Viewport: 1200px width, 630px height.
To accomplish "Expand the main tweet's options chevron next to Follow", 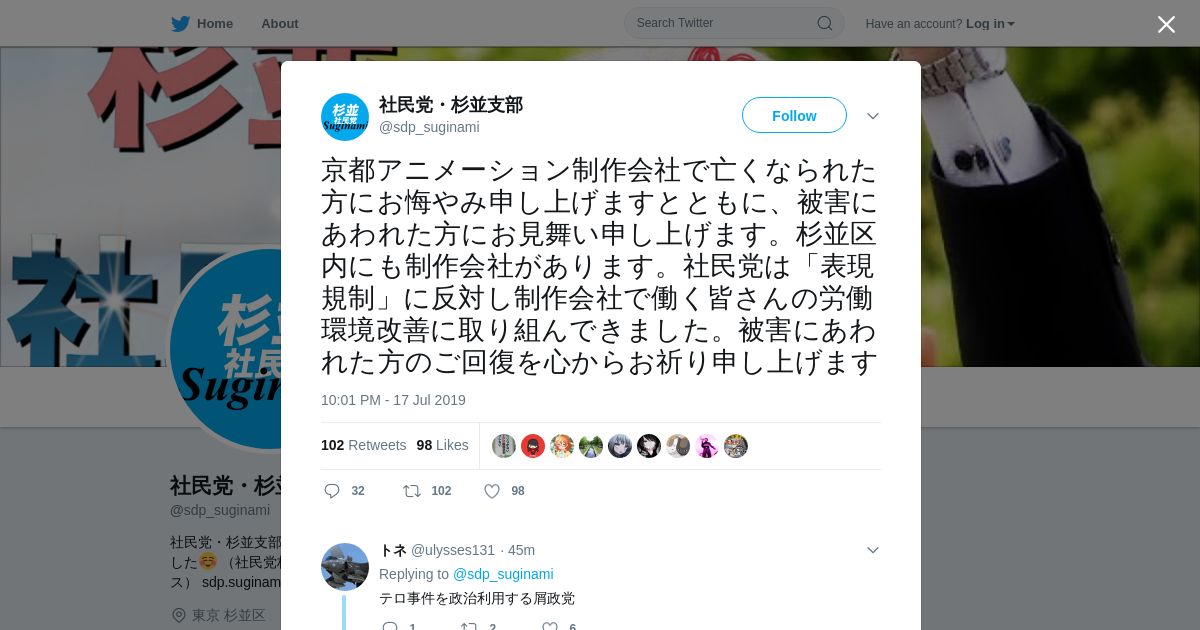I will (x=873, y=116).
